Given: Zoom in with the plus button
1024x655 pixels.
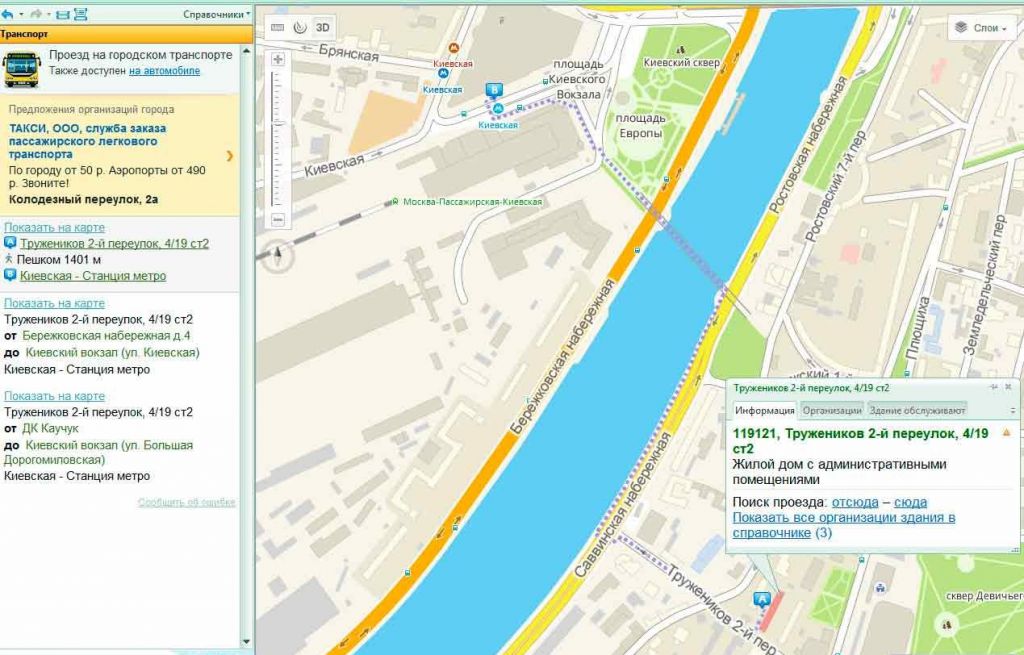Looking at the screenshot, I should point(278,59).
